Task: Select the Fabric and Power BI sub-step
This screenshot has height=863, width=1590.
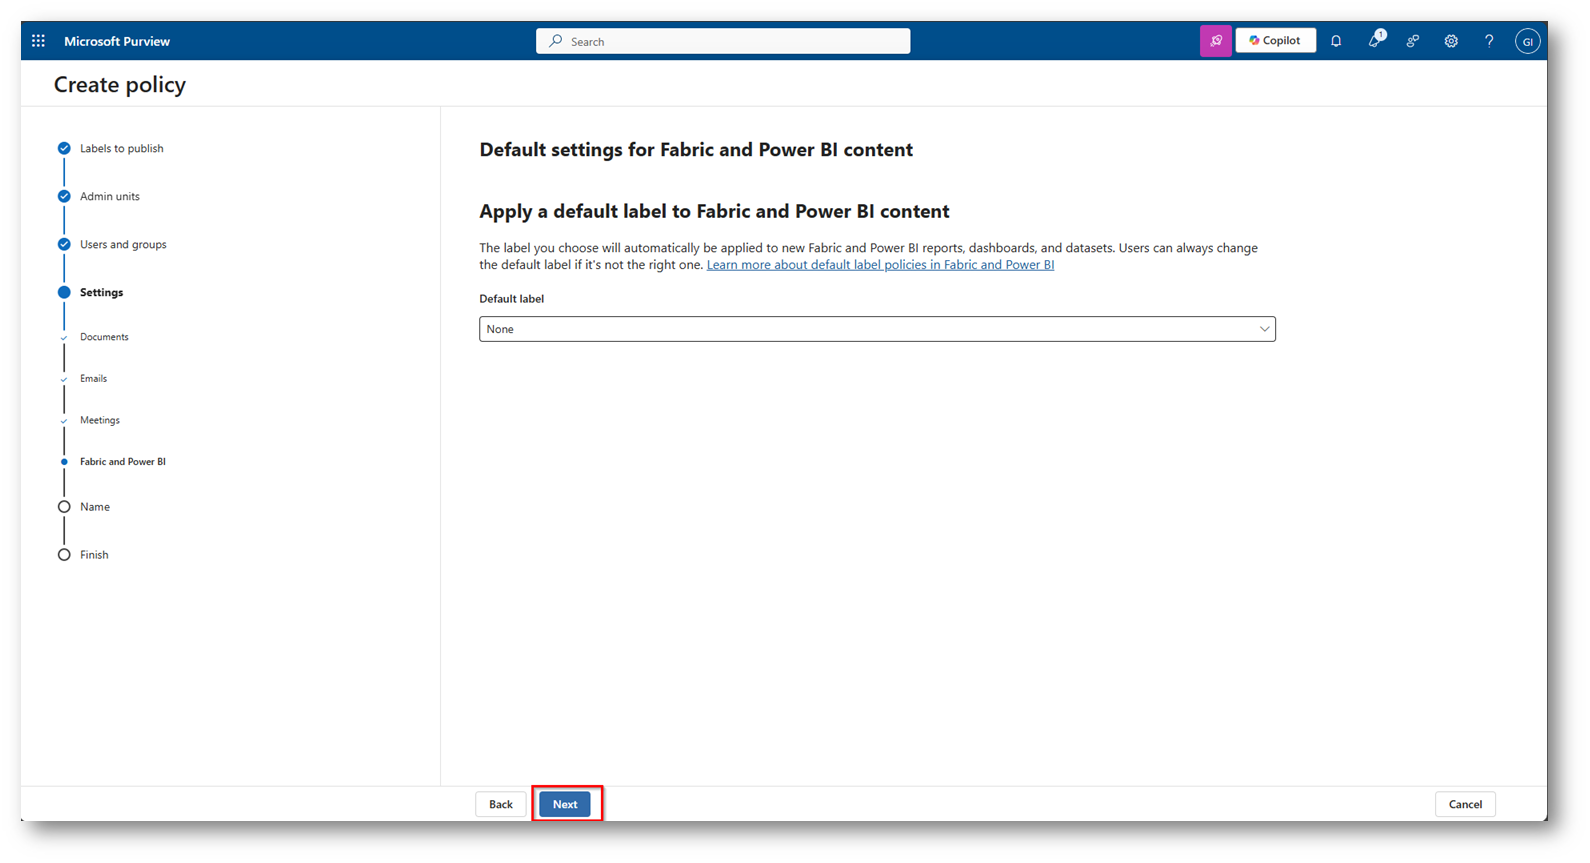Action: [x=122, y=462]
